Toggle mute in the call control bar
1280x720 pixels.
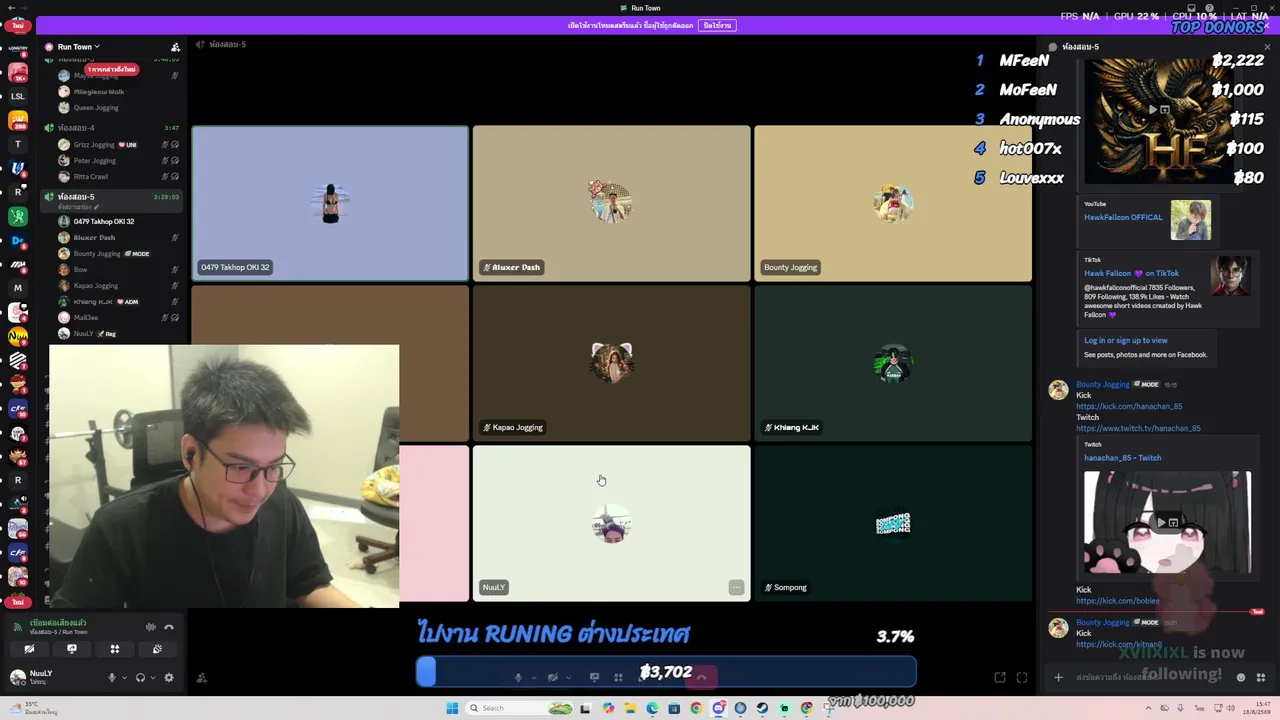point(518,677)
